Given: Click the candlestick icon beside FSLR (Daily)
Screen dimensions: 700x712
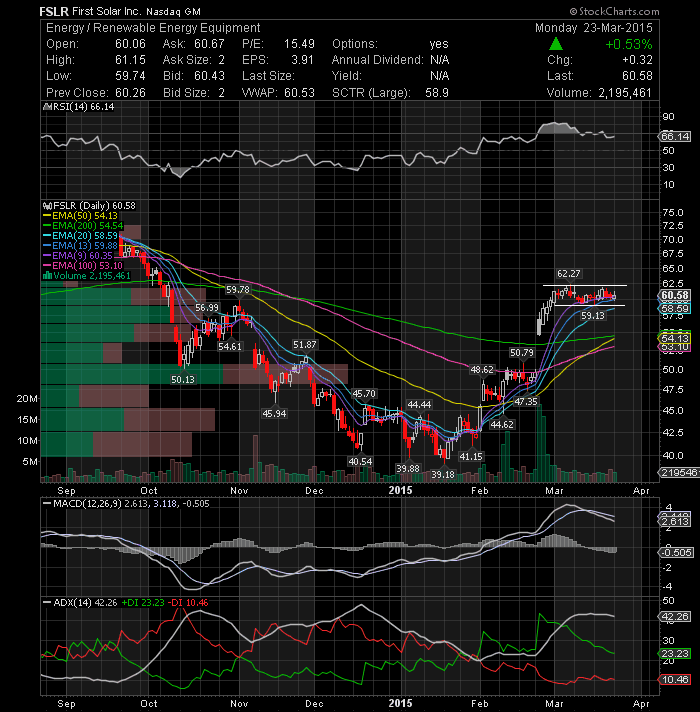Looking at the screenshot, I should click(x=47, y=206).
